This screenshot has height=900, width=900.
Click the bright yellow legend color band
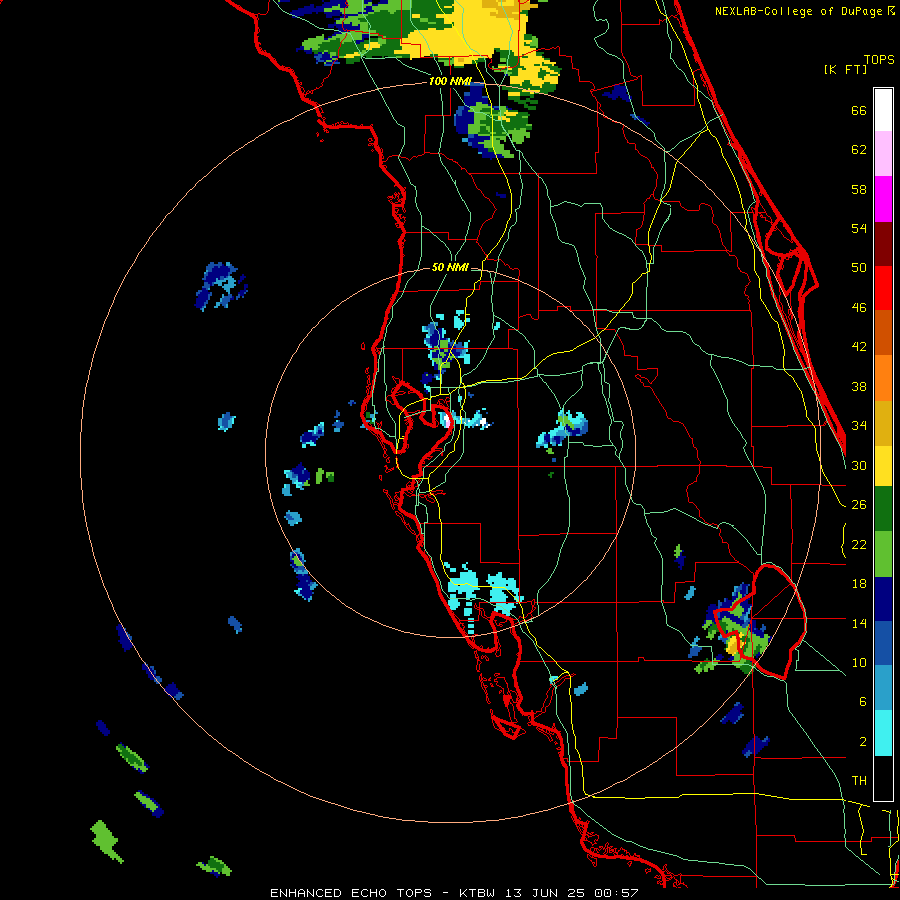883,466
